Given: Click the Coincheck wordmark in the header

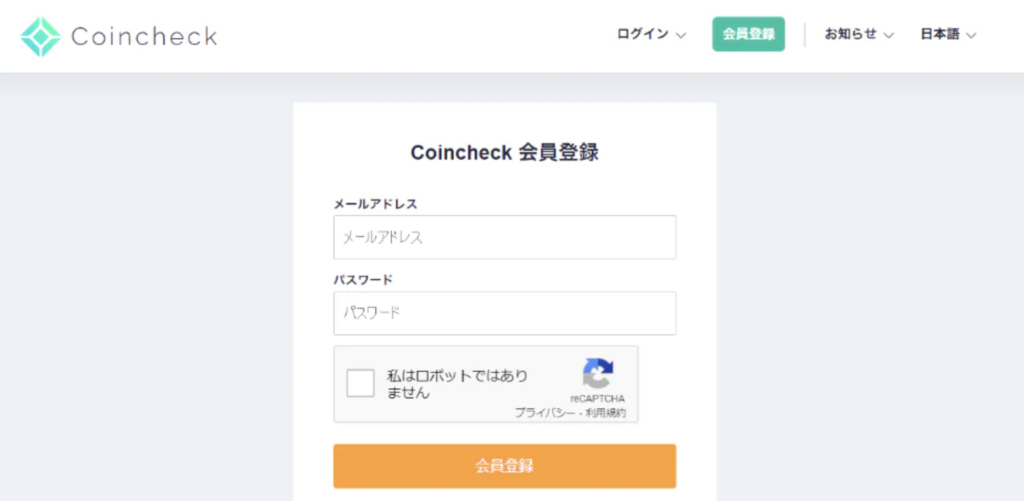Looking at the screenshot, I should 144,37.
